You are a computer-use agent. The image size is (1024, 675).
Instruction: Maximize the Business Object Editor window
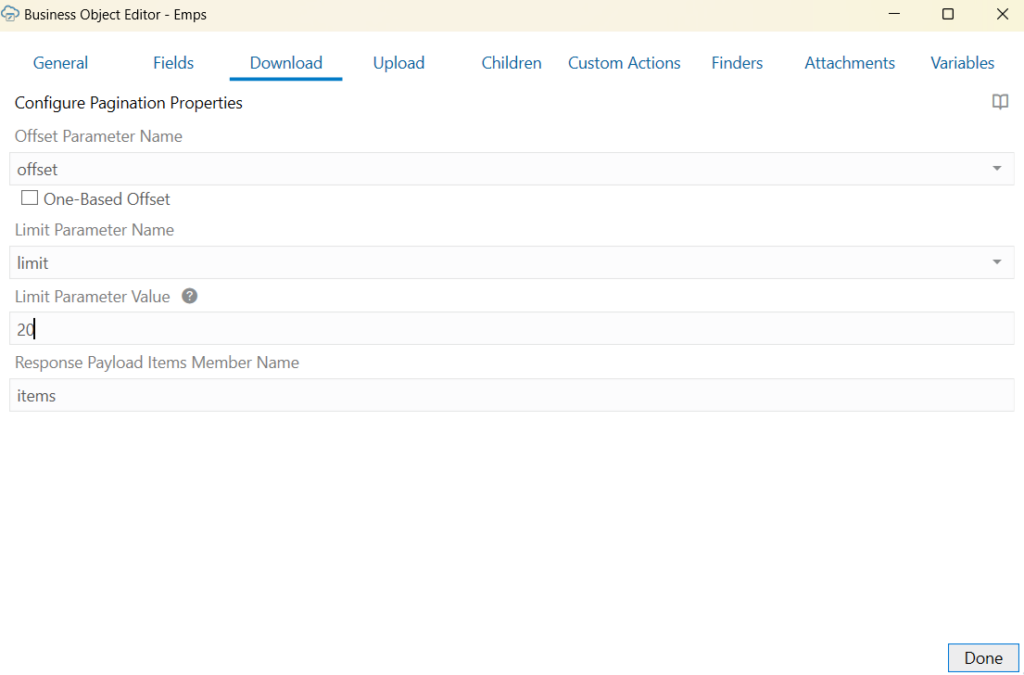[947, 15]
